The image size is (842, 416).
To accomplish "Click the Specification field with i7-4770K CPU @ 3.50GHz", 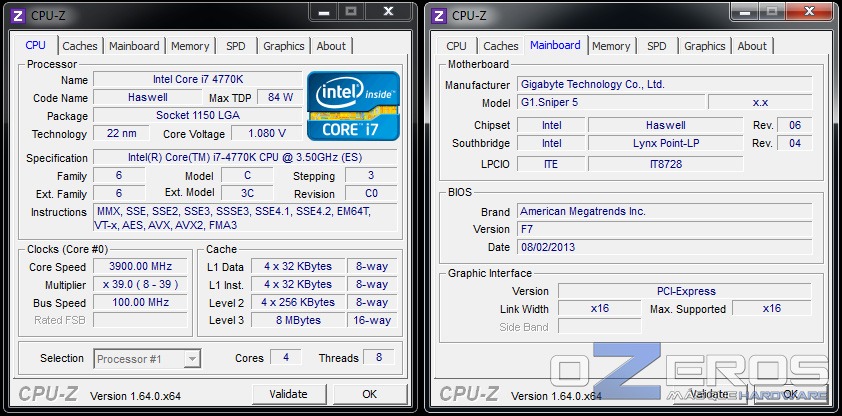I will (245, 157).
